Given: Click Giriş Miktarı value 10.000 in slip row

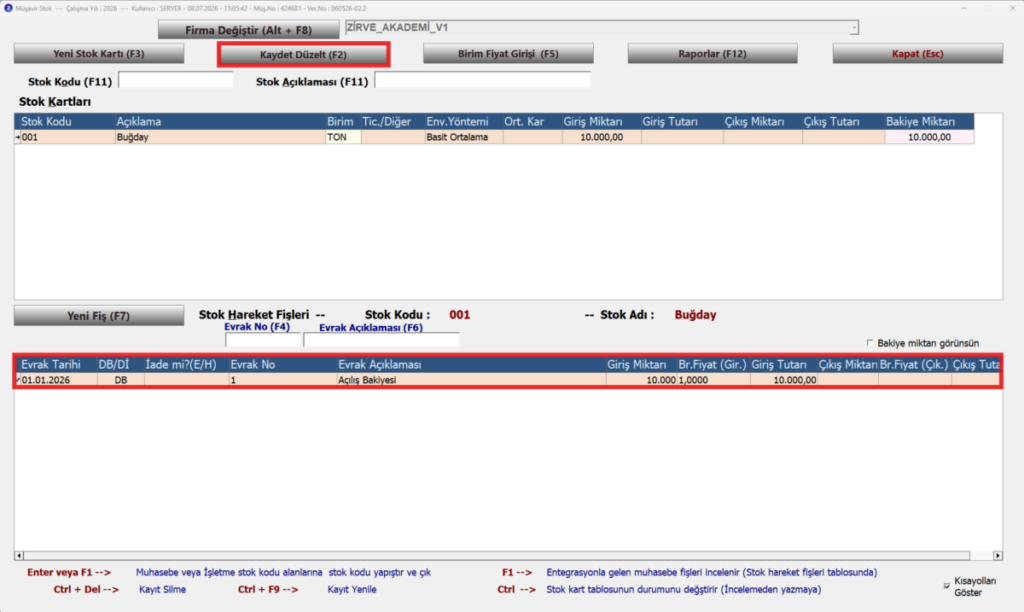Looking at the screenshot, I should (641, 380).
